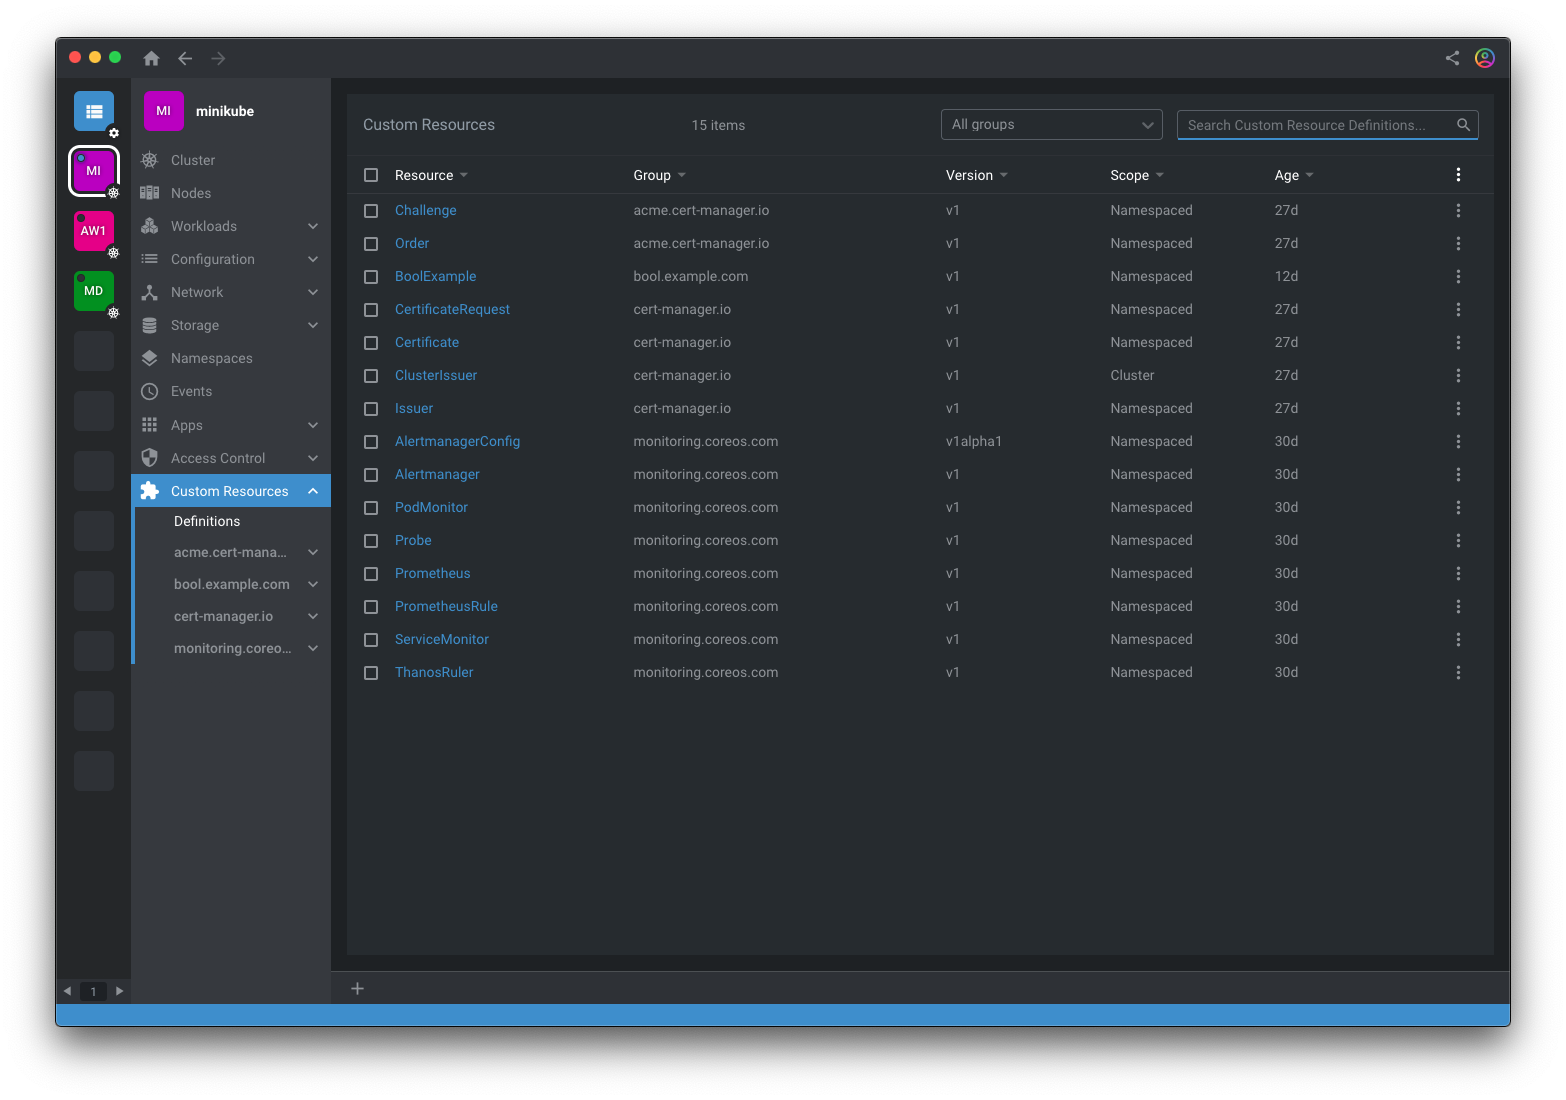Select the Access Control shield icon

point(150,457)
